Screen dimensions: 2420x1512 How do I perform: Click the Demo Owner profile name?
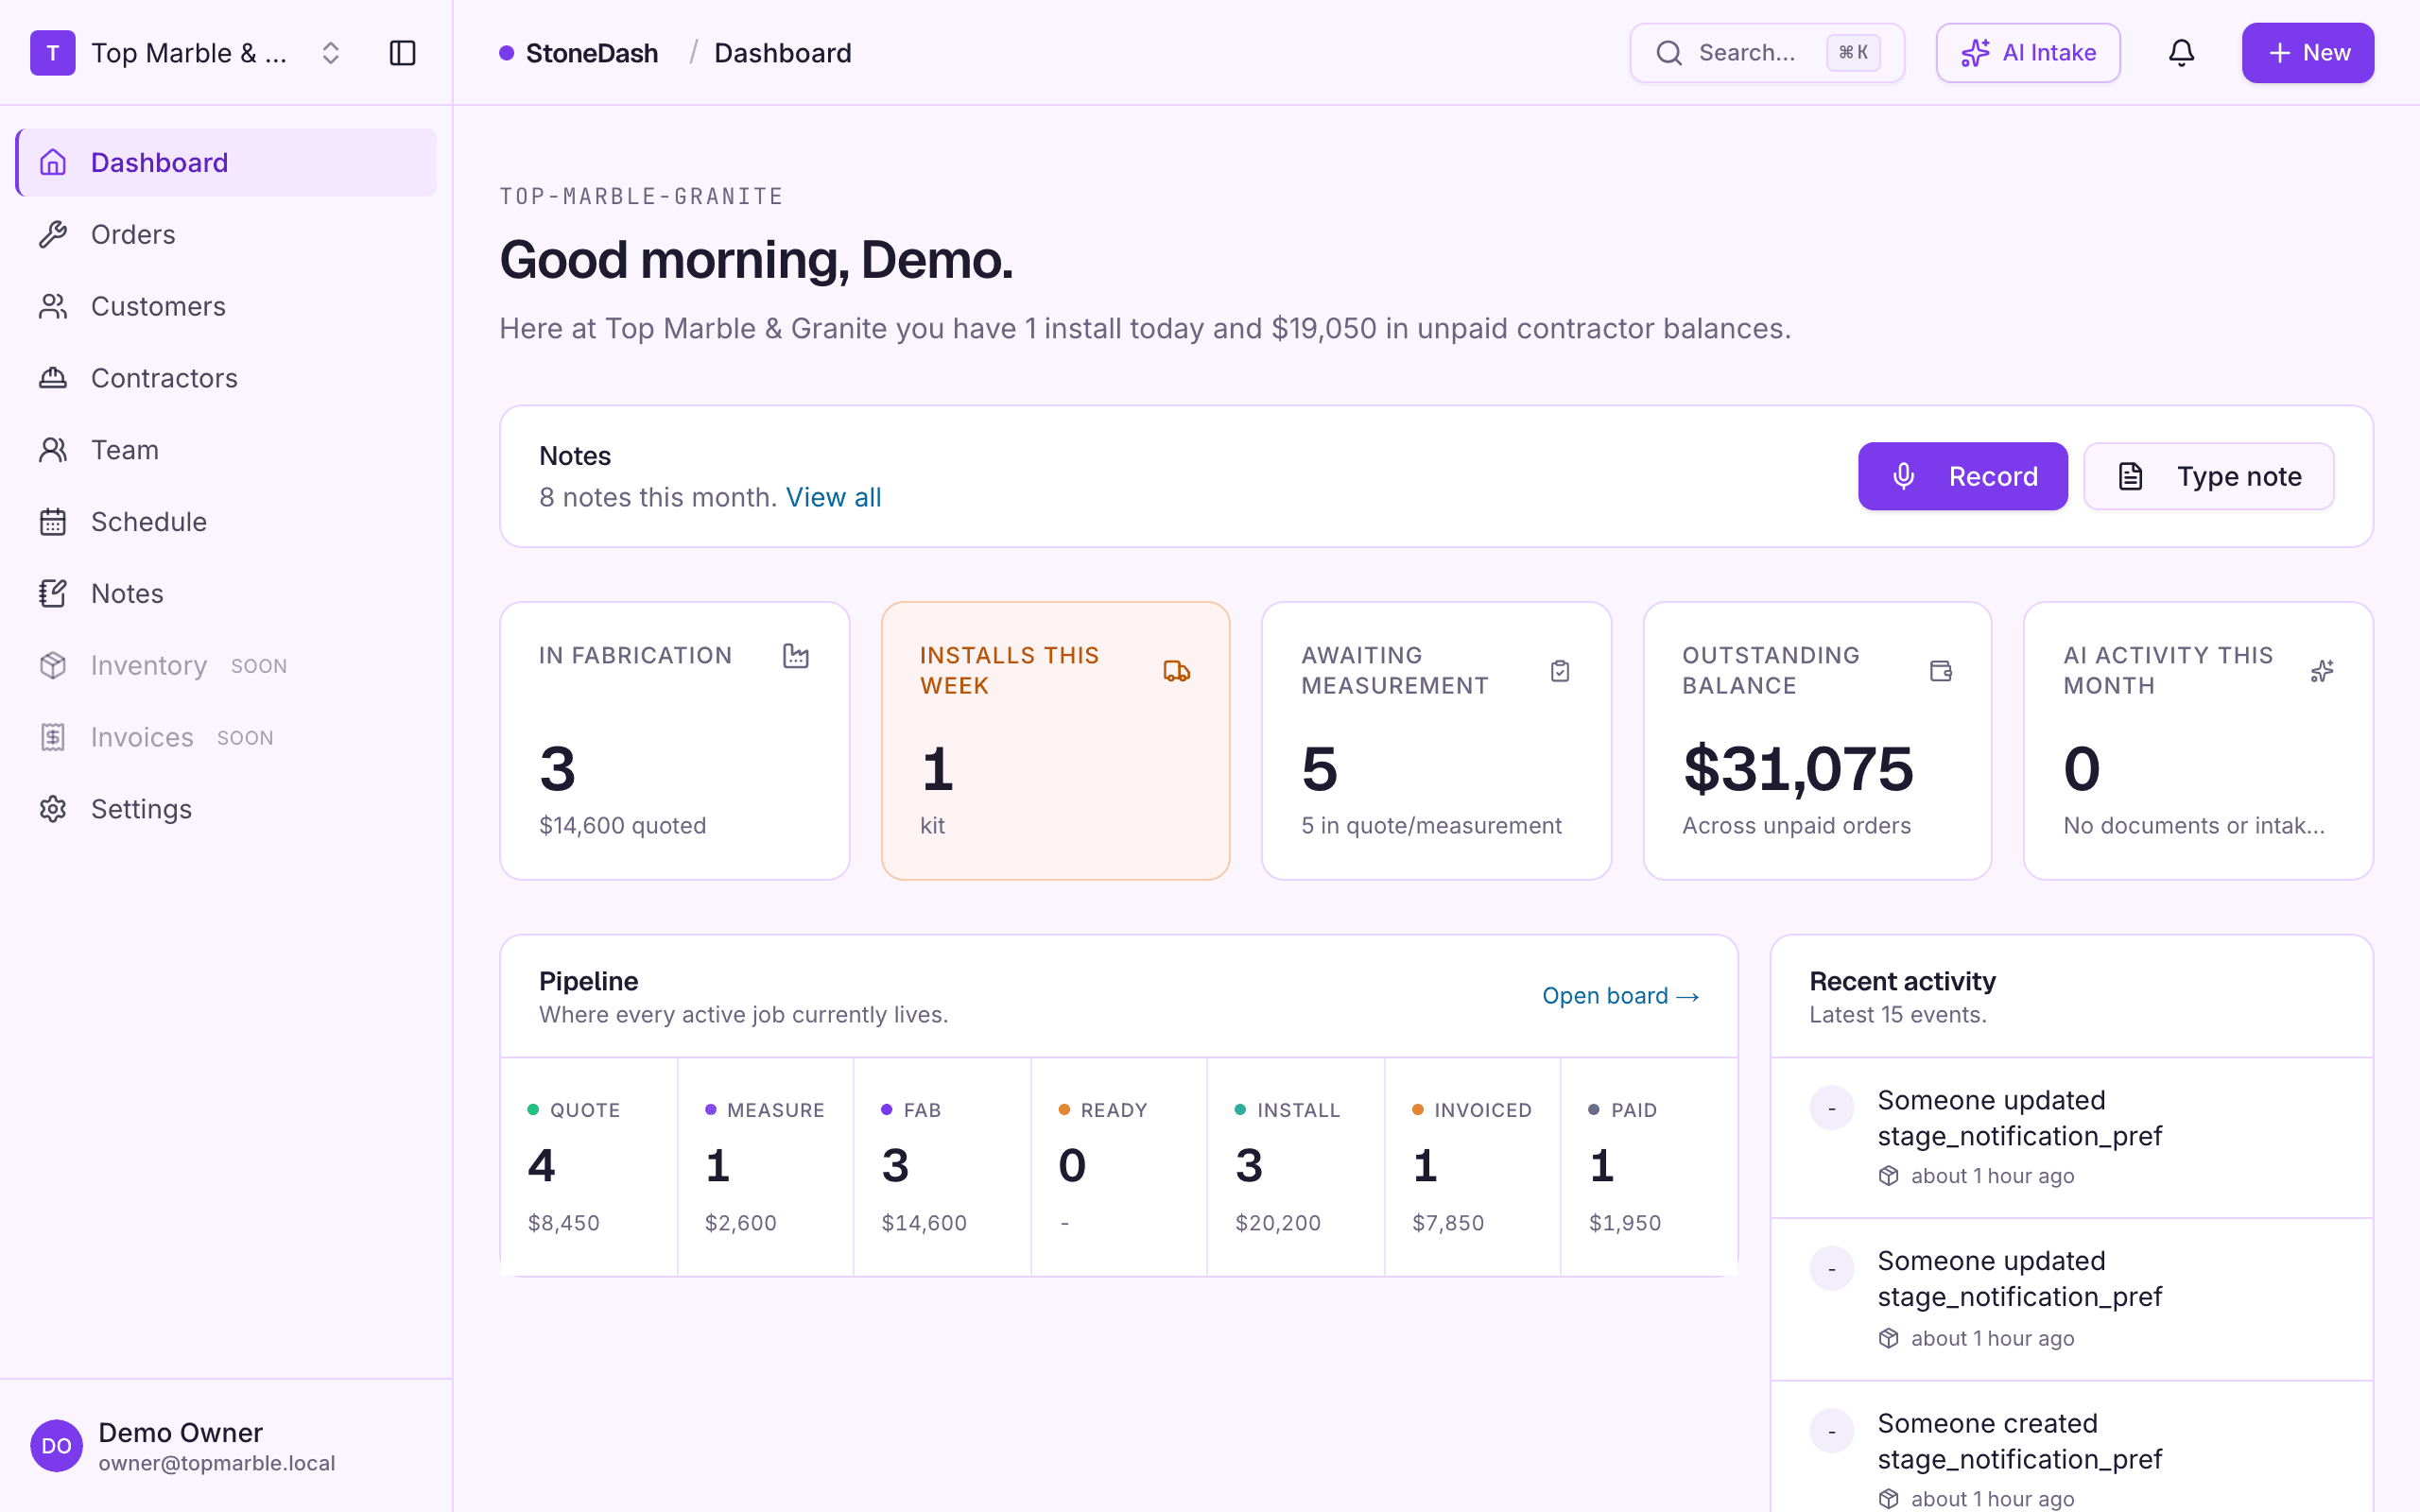(x=180, y=1432)
